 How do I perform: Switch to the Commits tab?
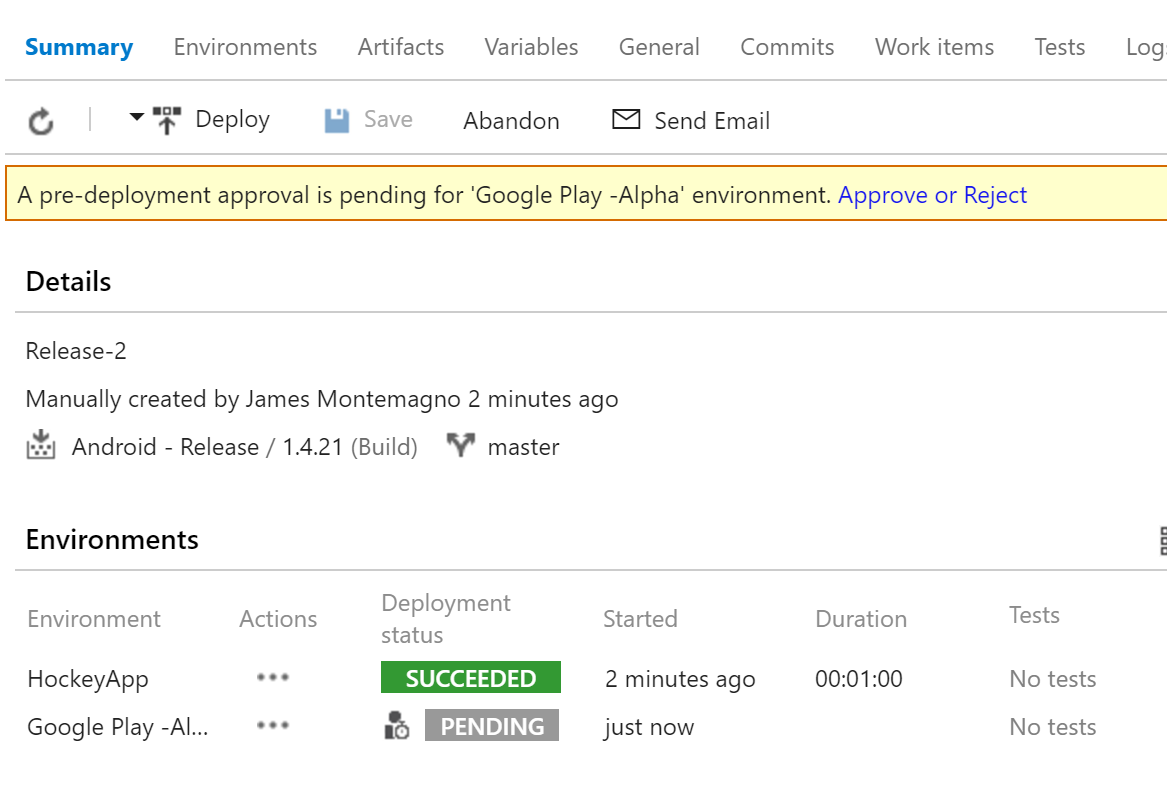coord(787,46)
